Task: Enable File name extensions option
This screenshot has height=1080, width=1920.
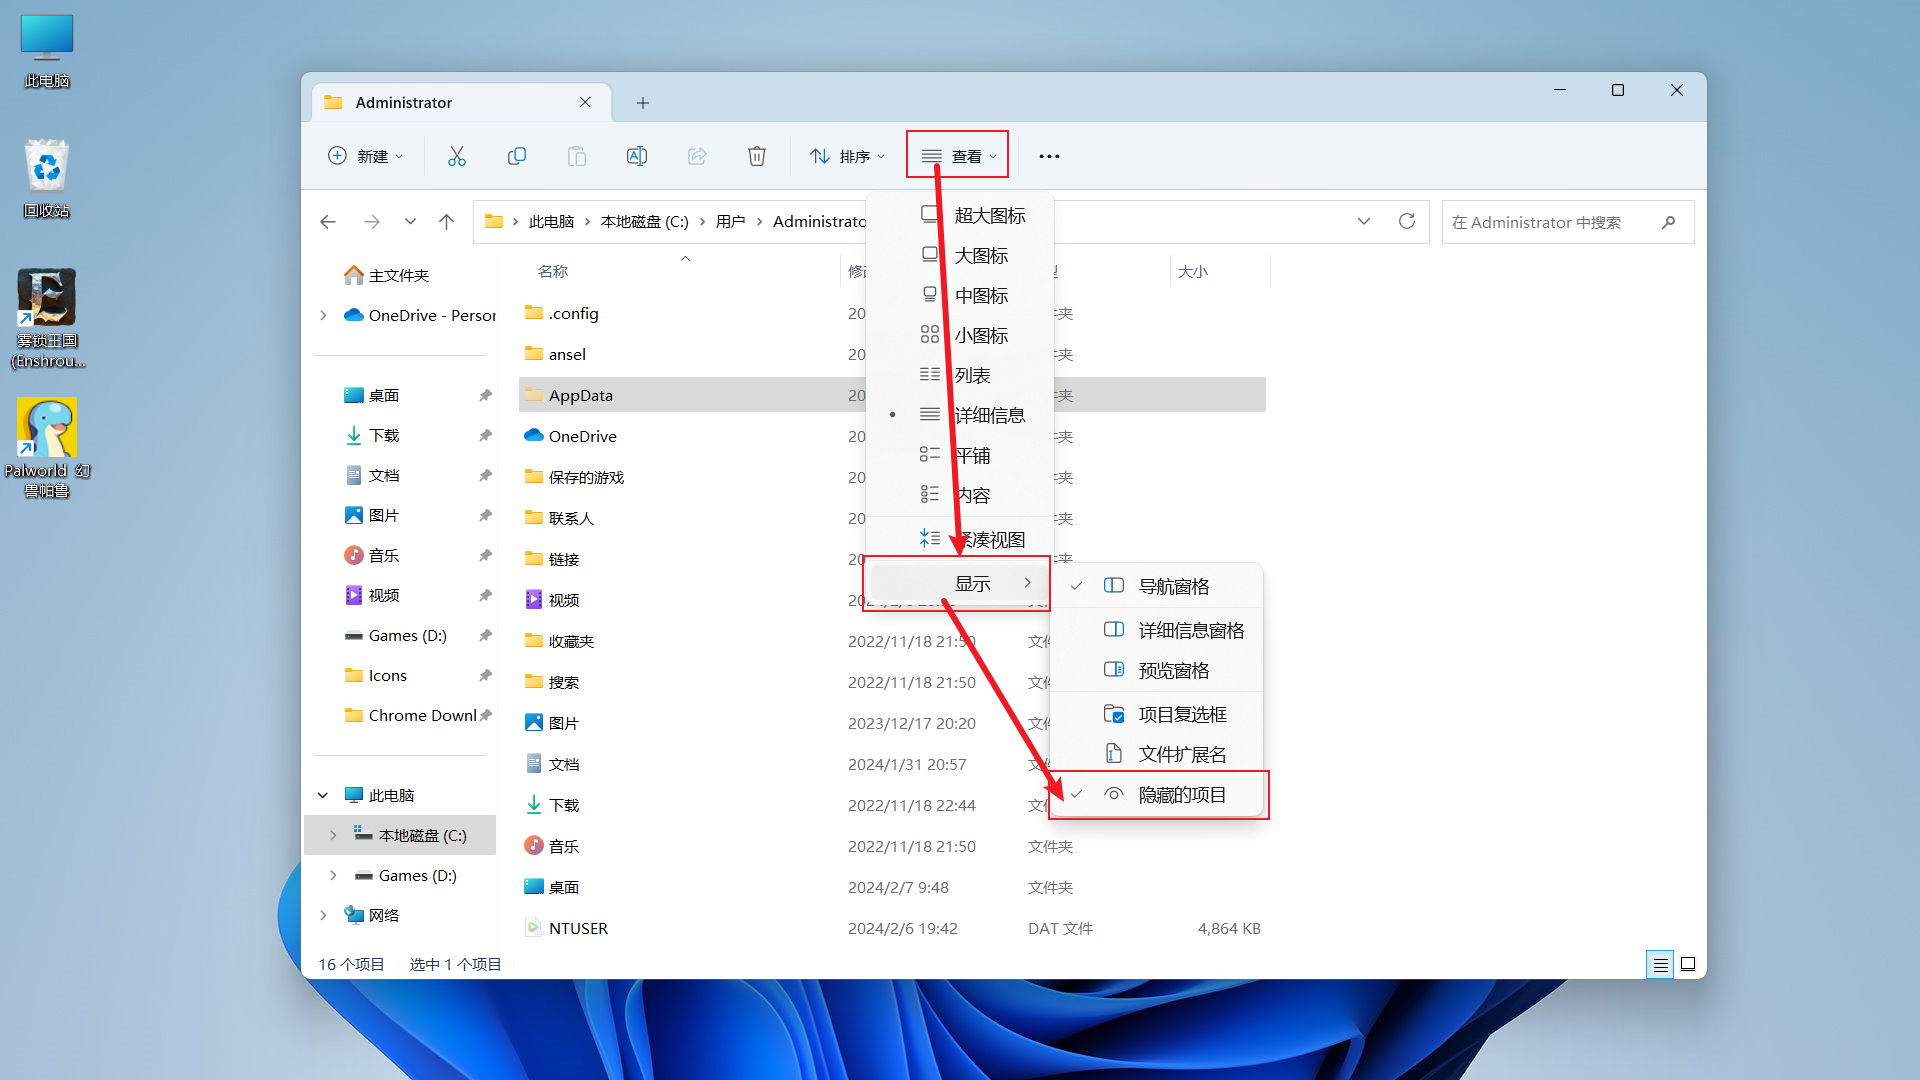Action: click(1158, 754)
